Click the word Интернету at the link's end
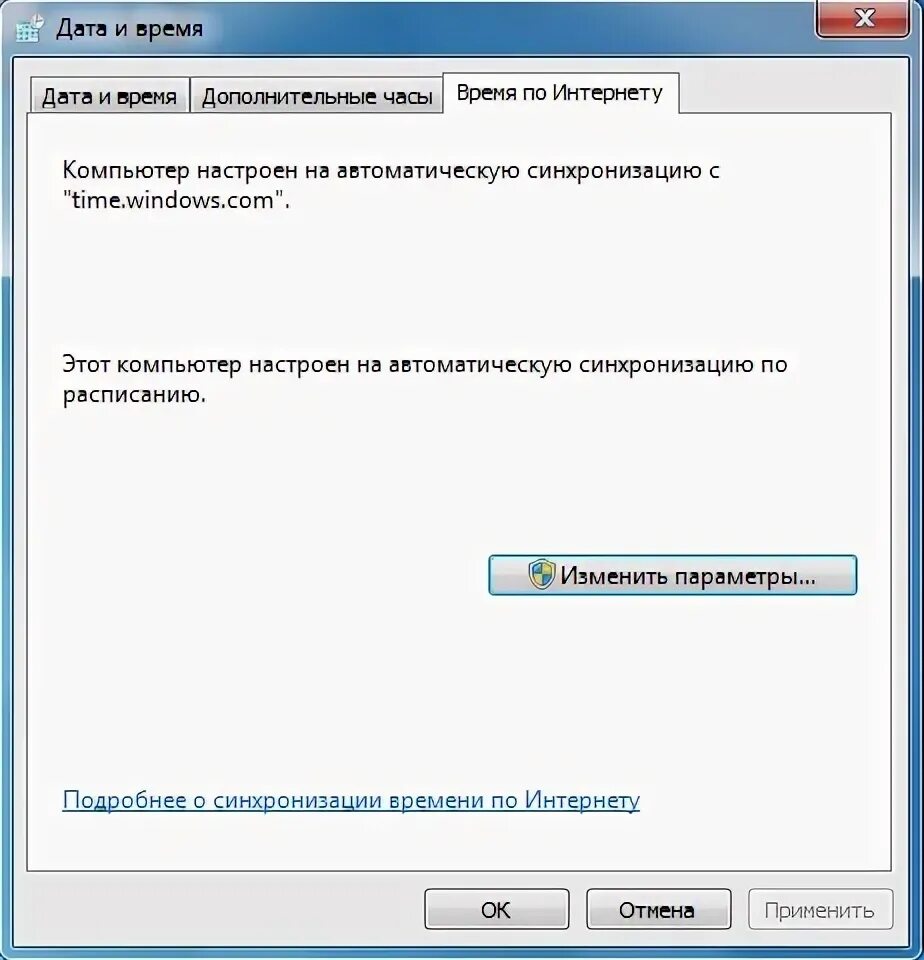This screenshot has height=960, width=924. tap(582, 800)
